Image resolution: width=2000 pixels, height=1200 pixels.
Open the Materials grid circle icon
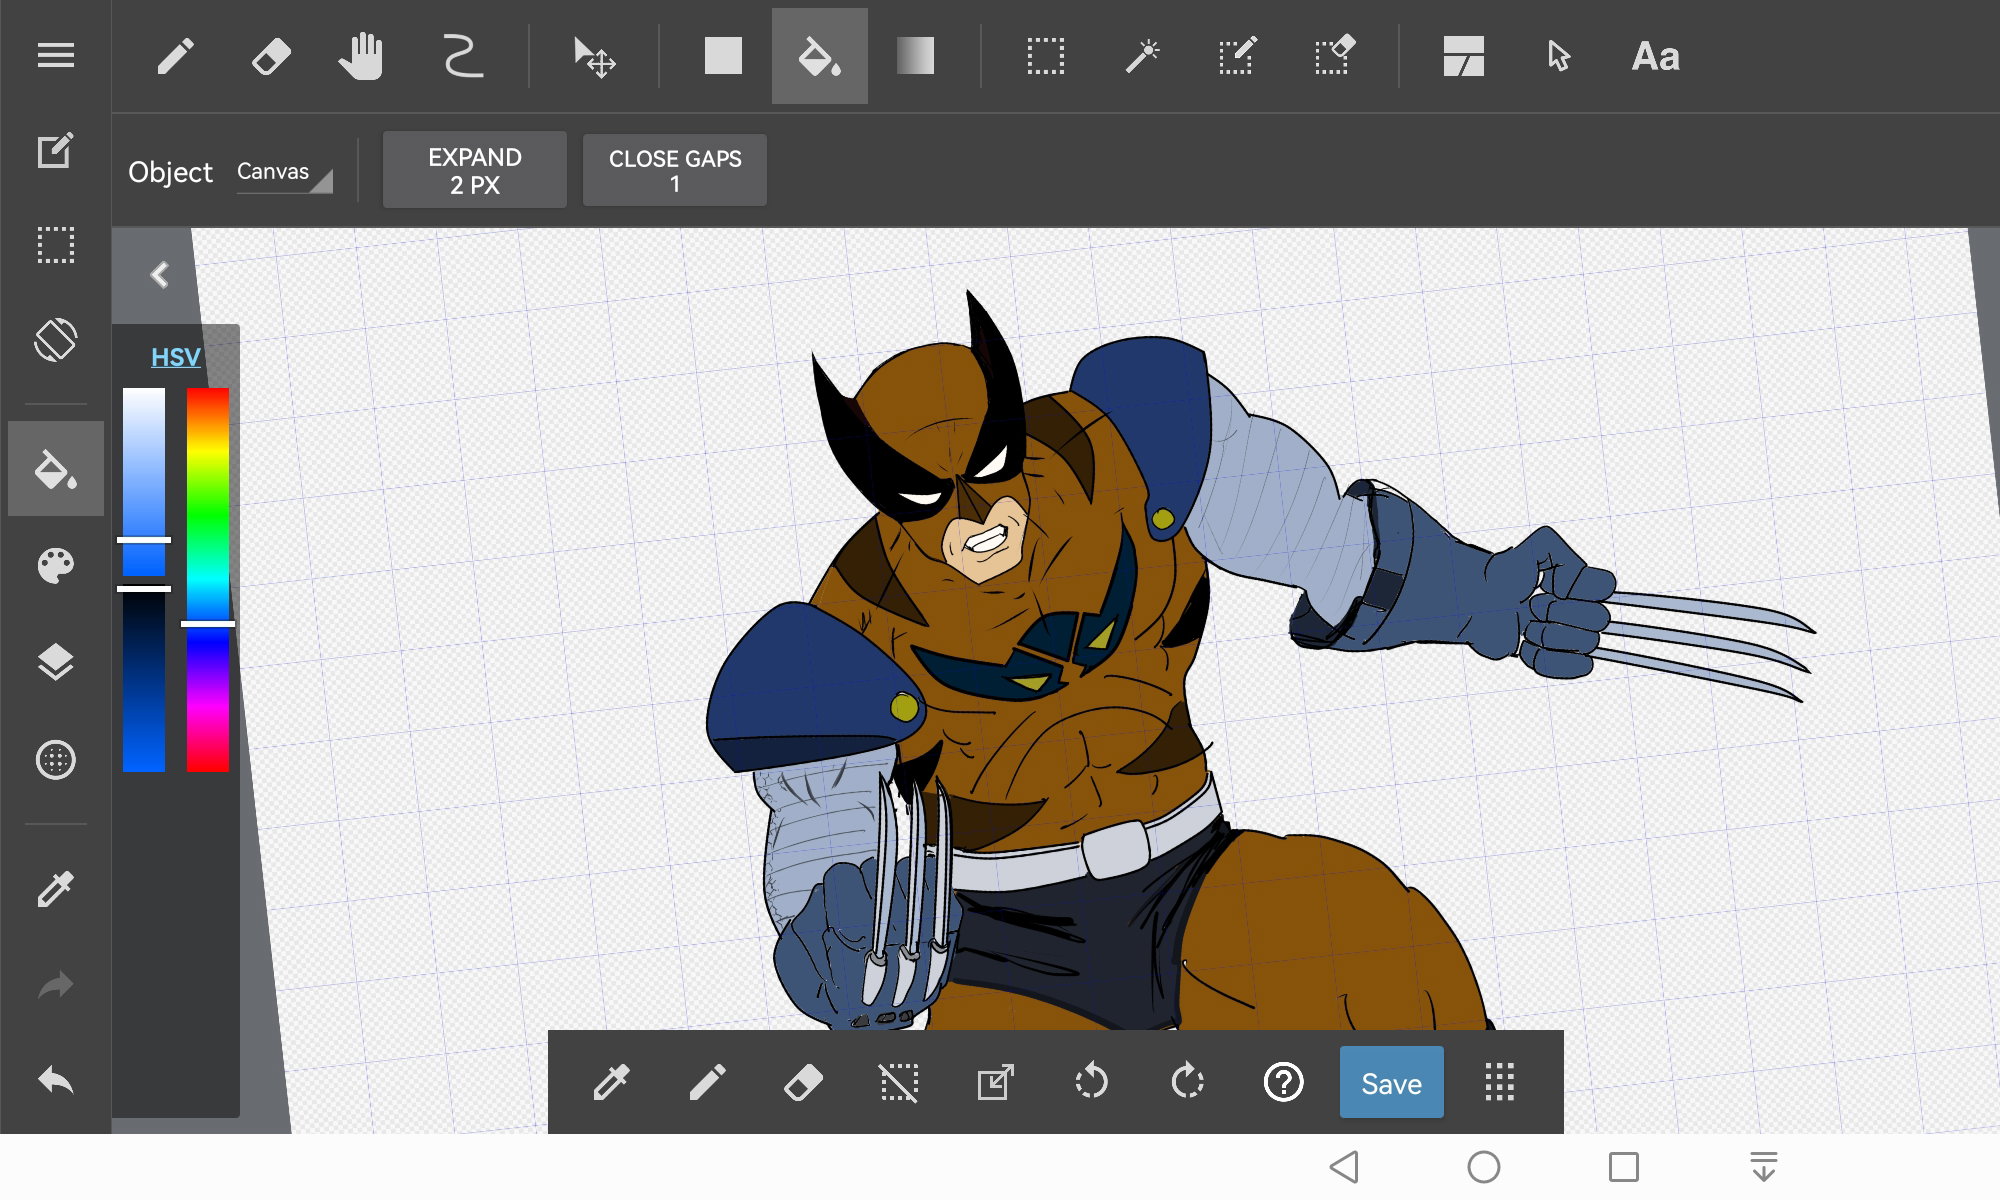point(56,760)
